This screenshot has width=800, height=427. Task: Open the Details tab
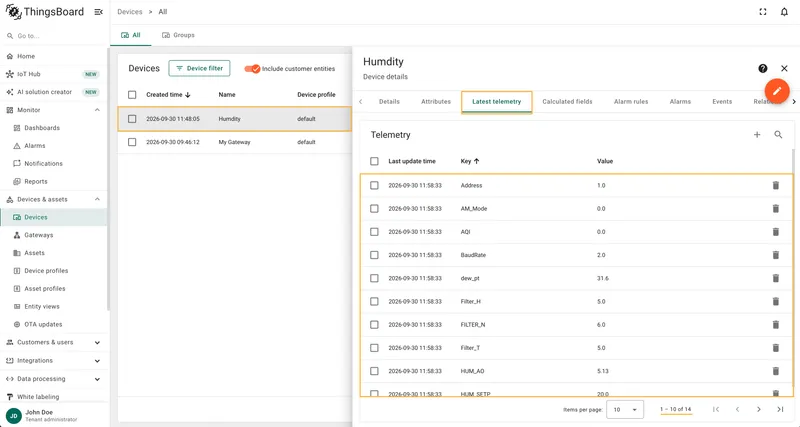tap(389, 102)
